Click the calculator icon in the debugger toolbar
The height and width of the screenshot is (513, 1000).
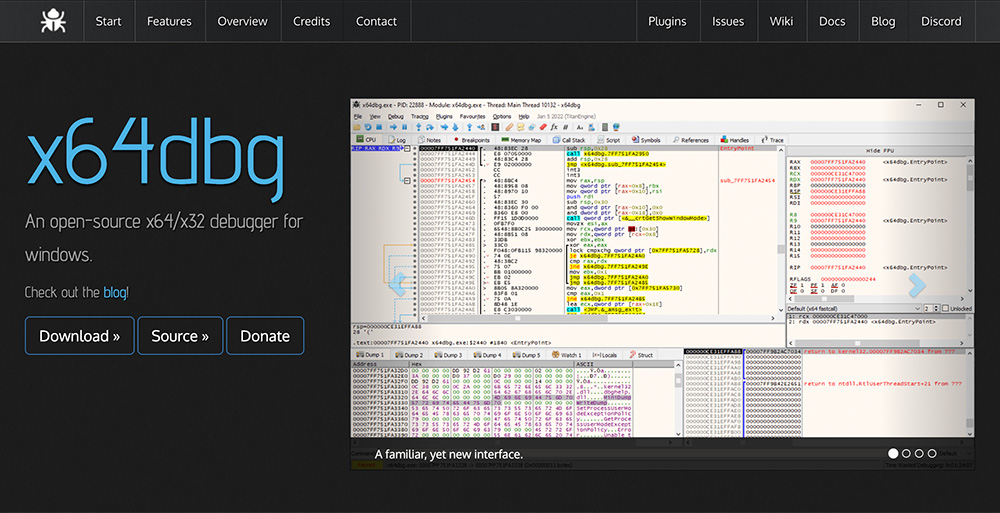[x=605, y=128]
